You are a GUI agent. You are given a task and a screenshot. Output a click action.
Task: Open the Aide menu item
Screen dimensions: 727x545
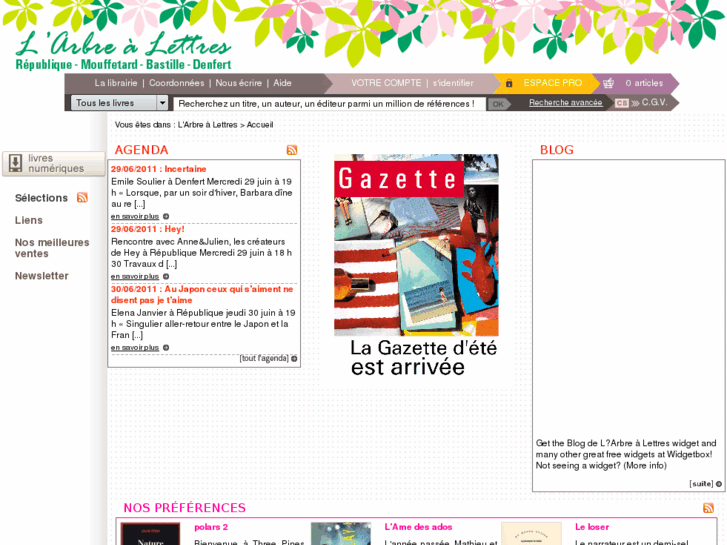pyautogui.click(x=282, y=83)
